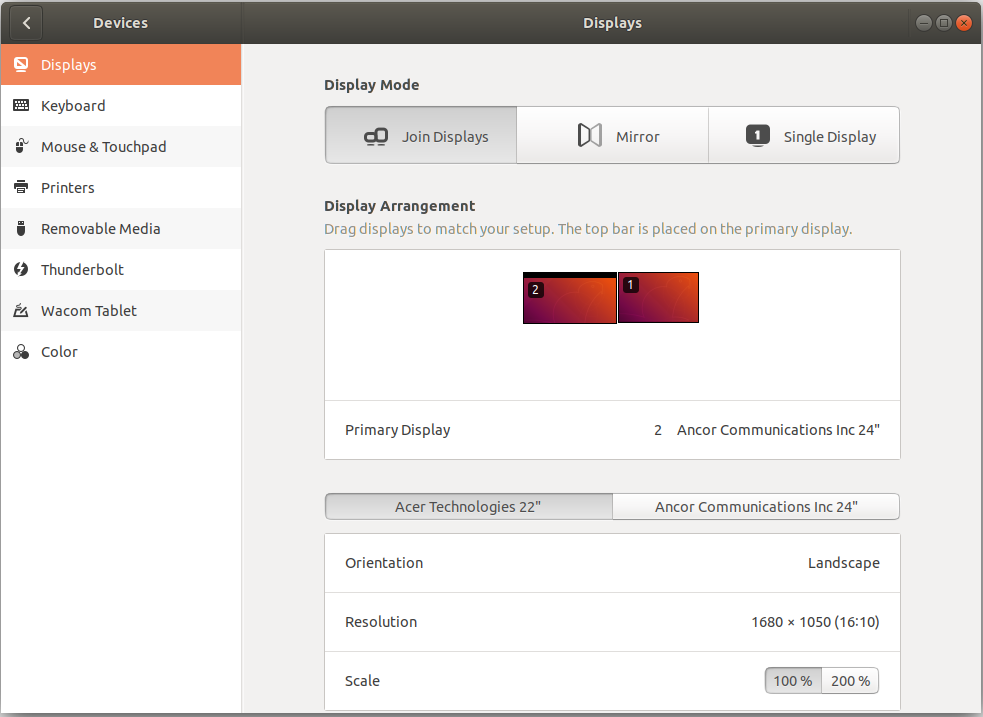Open Removable Media settings
The width and height of the screenshot is (983, 717).
click(x=121, y=228)
